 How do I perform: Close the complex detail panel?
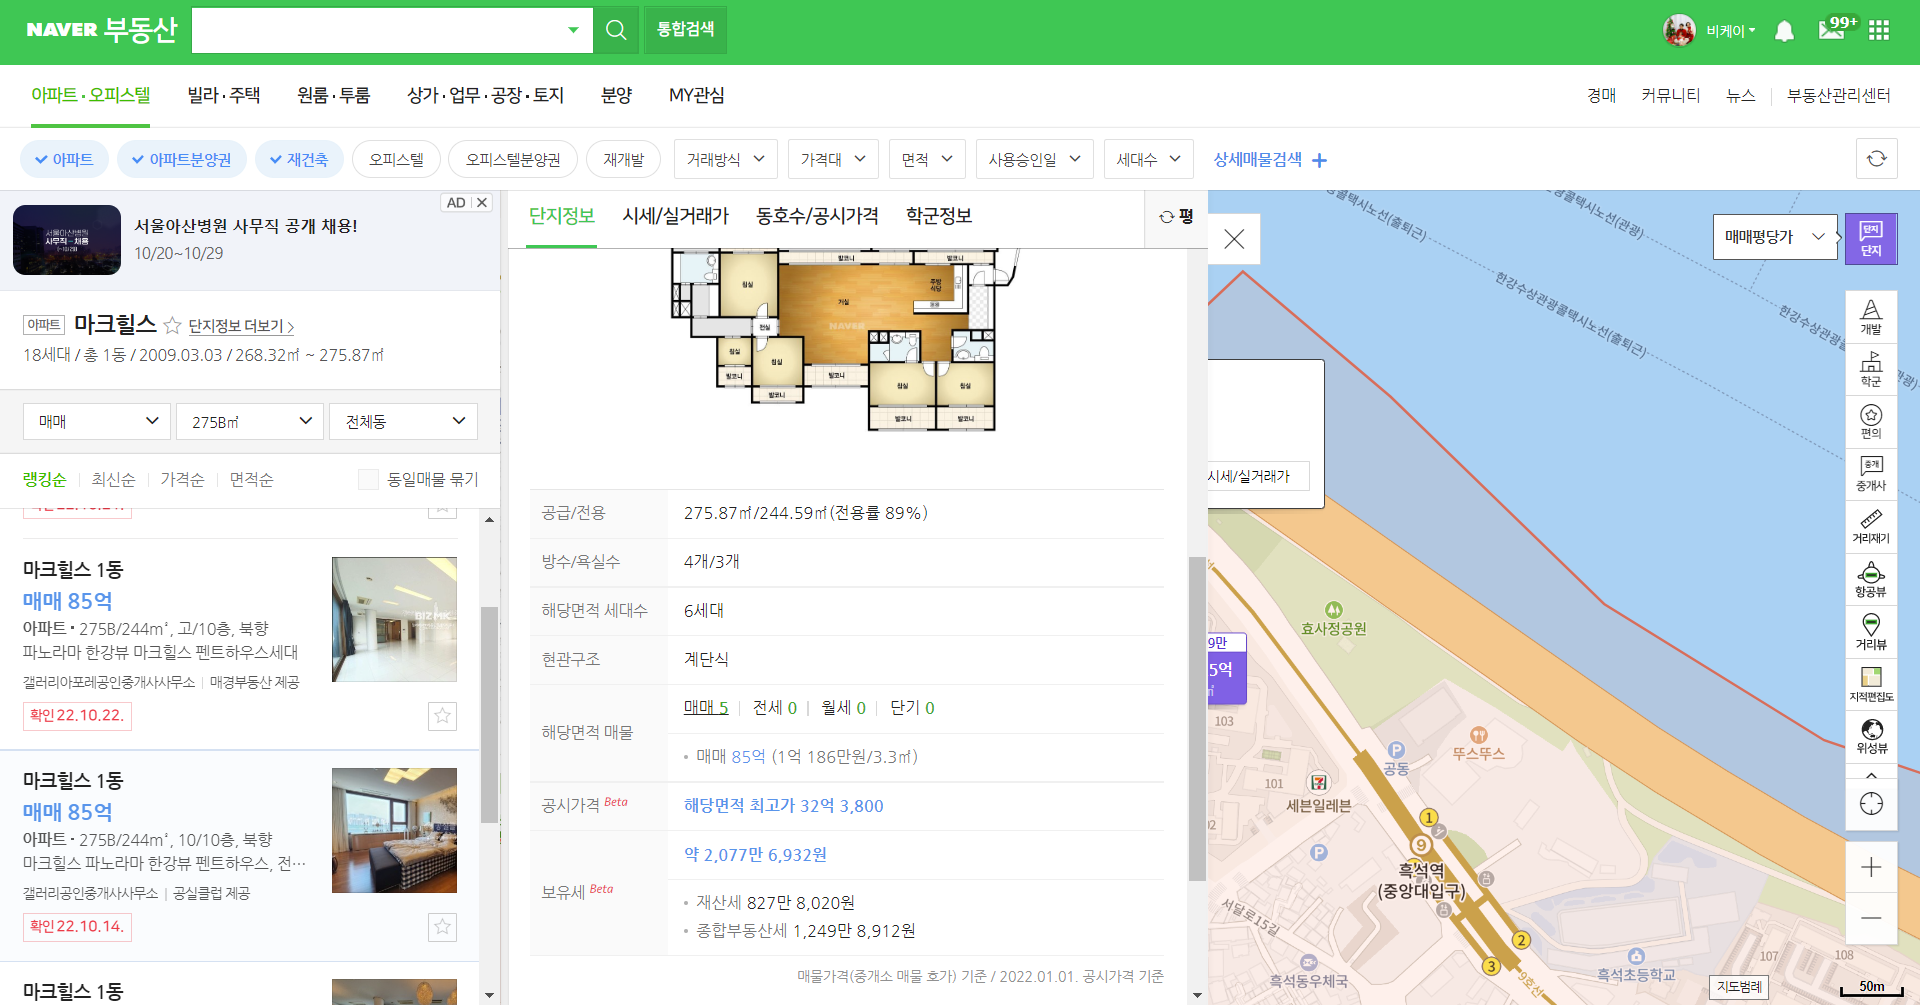coord(1234,239)
